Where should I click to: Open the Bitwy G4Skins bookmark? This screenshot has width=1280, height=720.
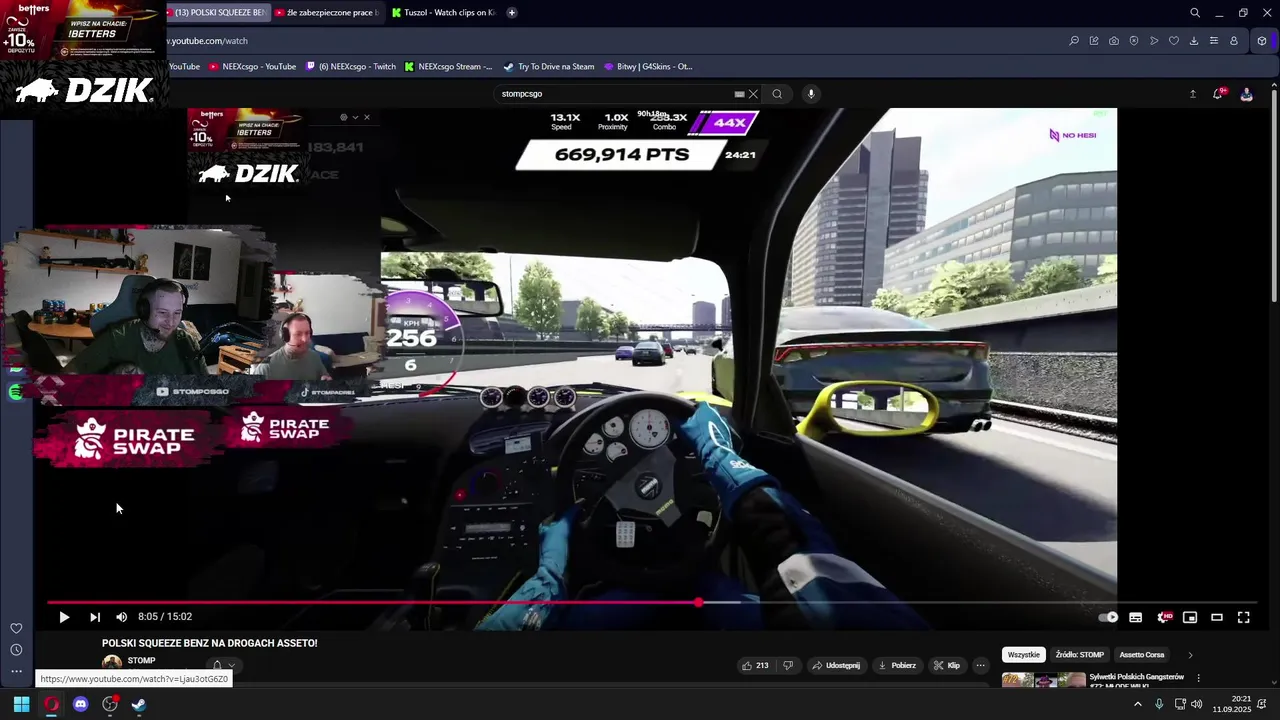coord(647,67)
